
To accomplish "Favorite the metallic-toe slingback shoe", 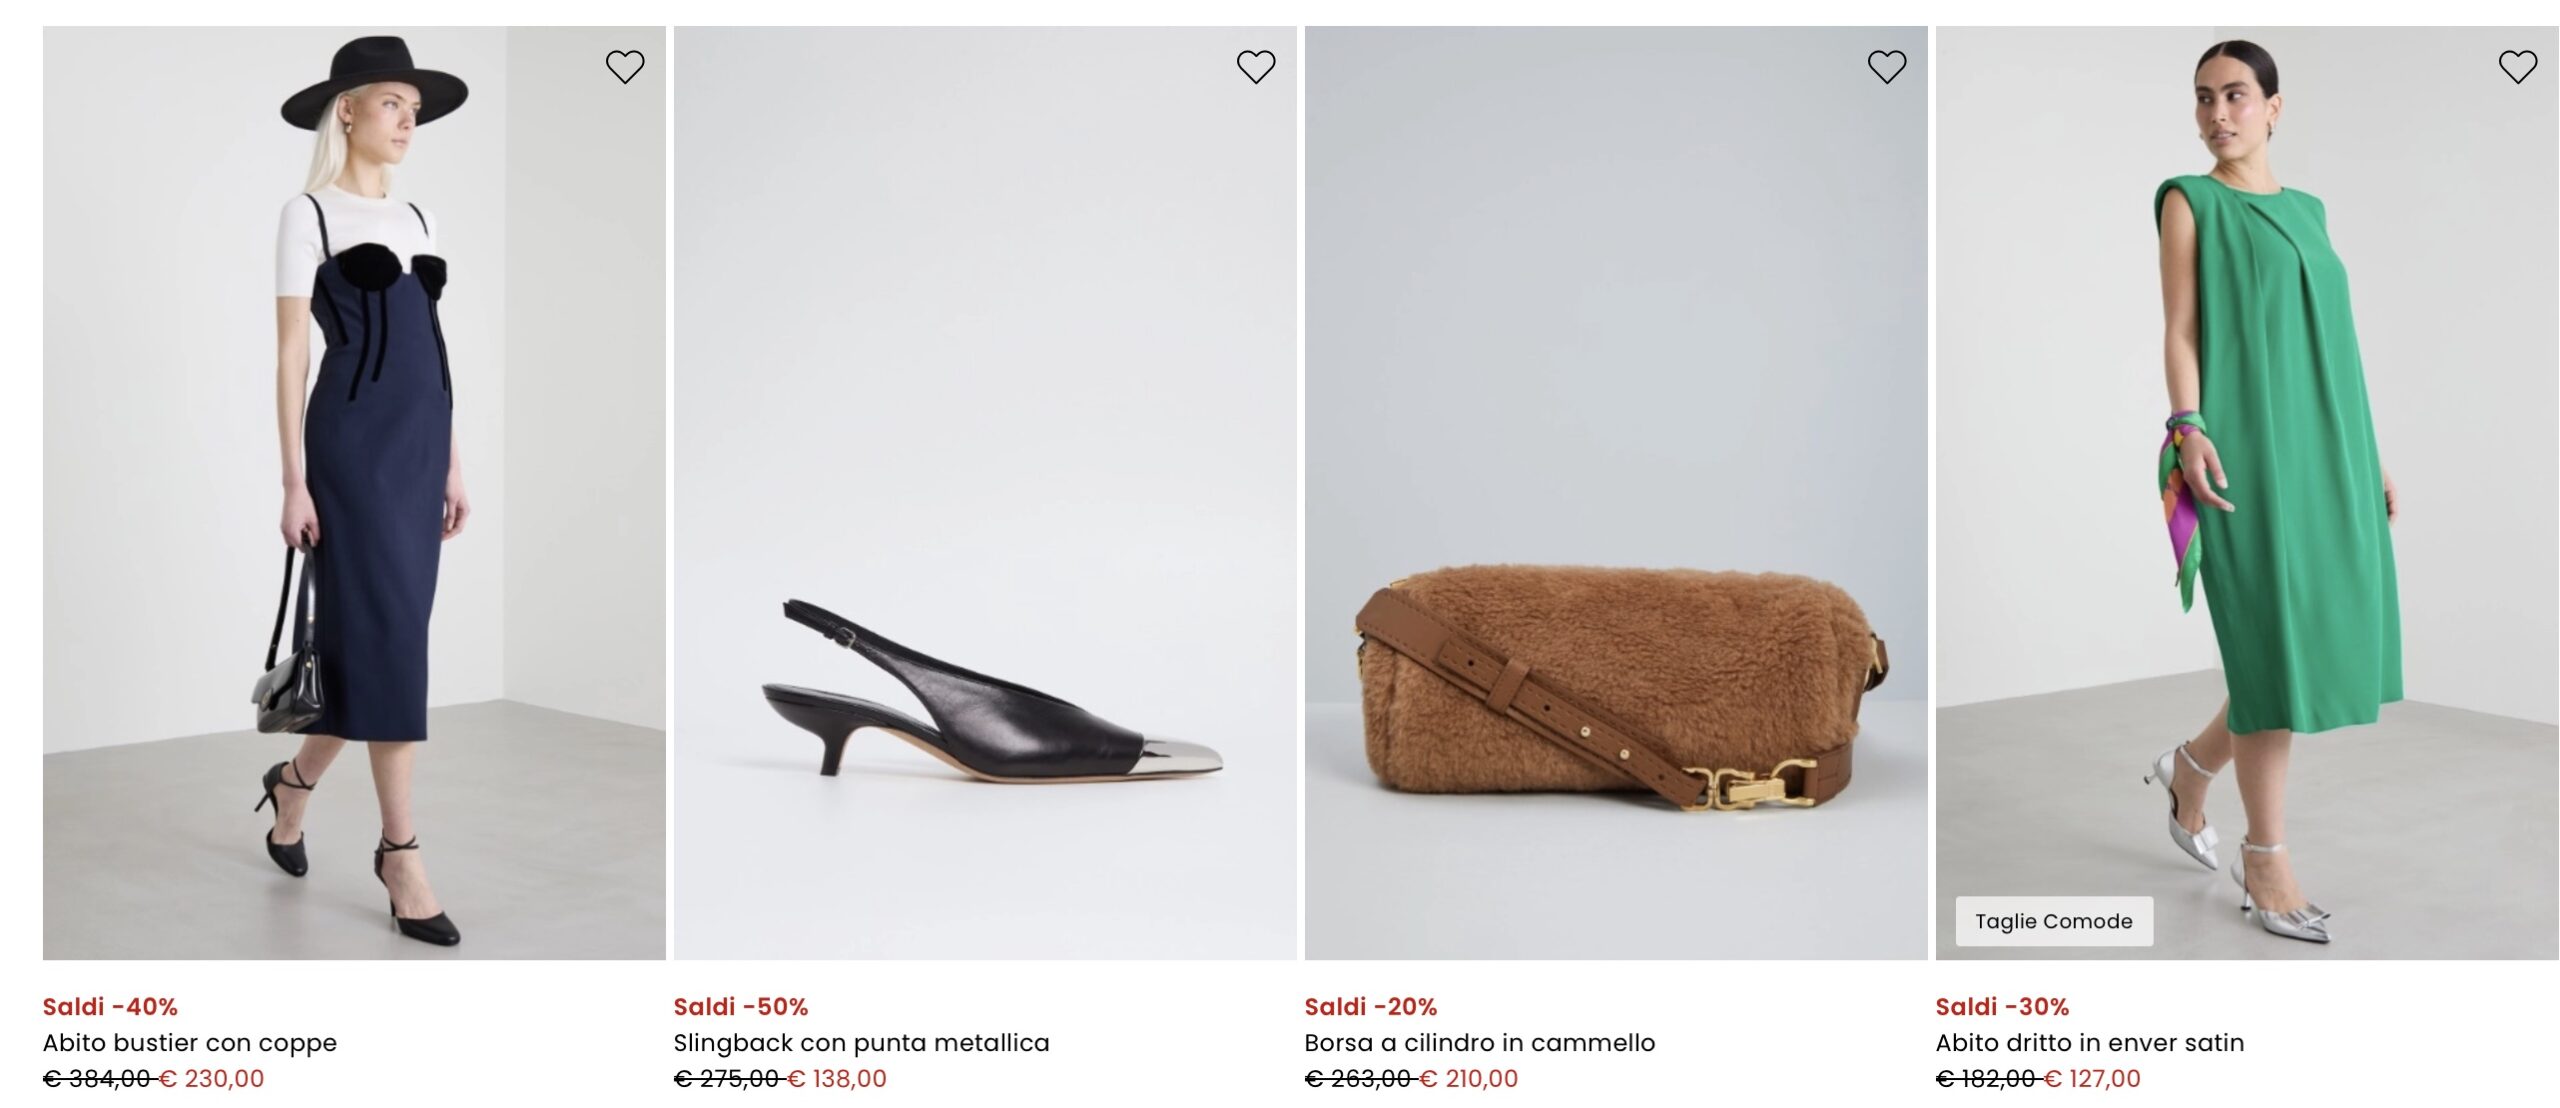I will (x=1256, y=67).
